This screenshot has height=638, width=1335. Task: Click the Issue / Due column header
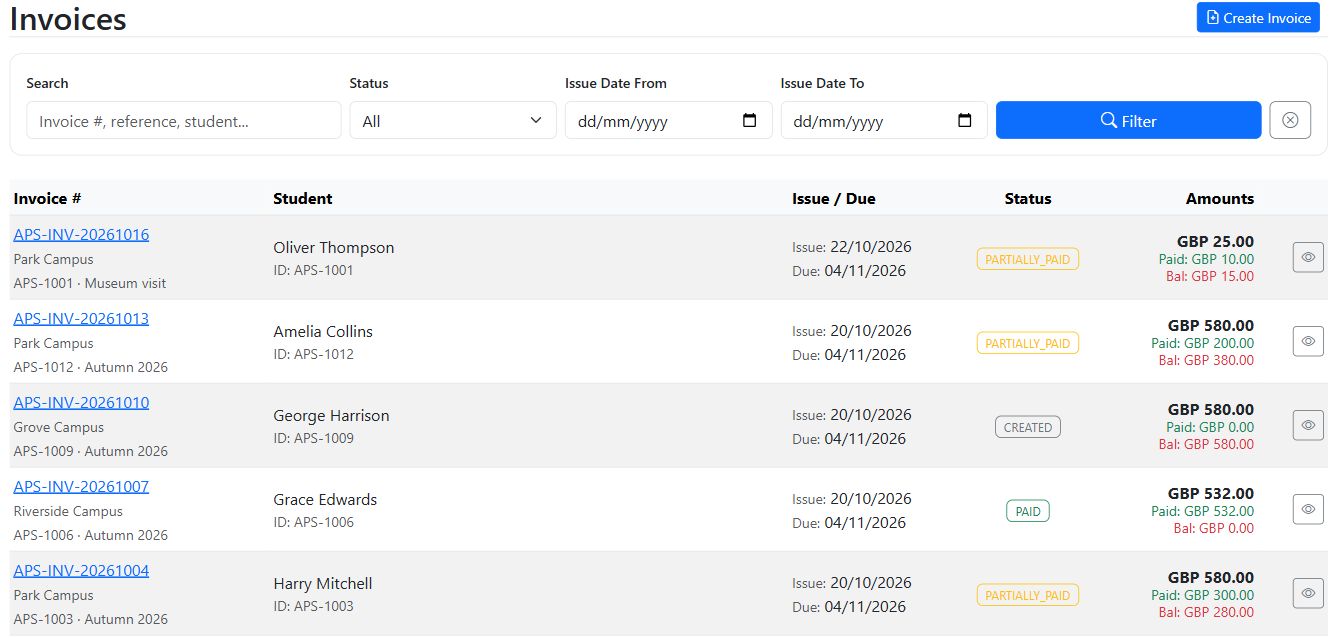pos(834,198)
